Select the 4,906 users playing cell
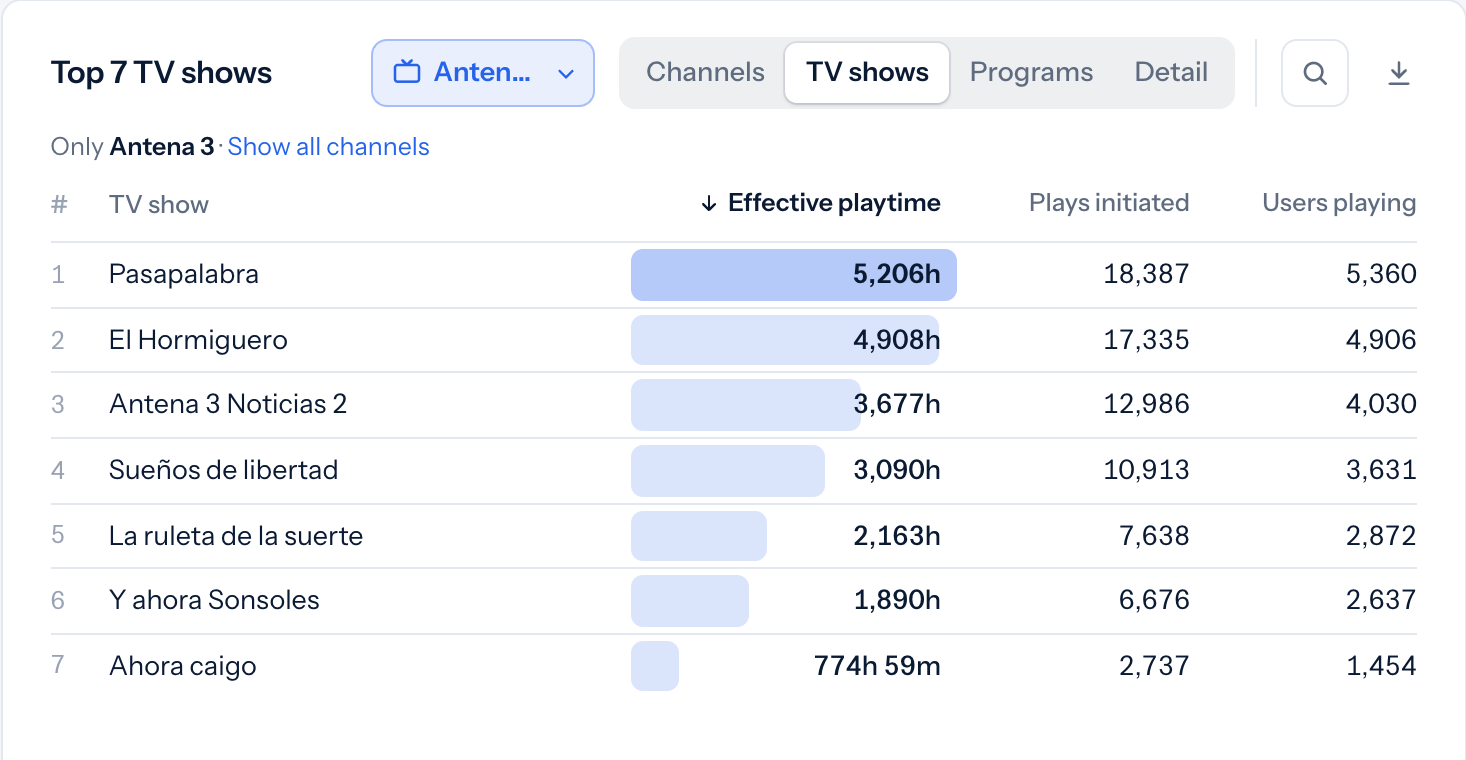The width and height of the screenshot is (1466, 760). click(x=1381, y=340)
